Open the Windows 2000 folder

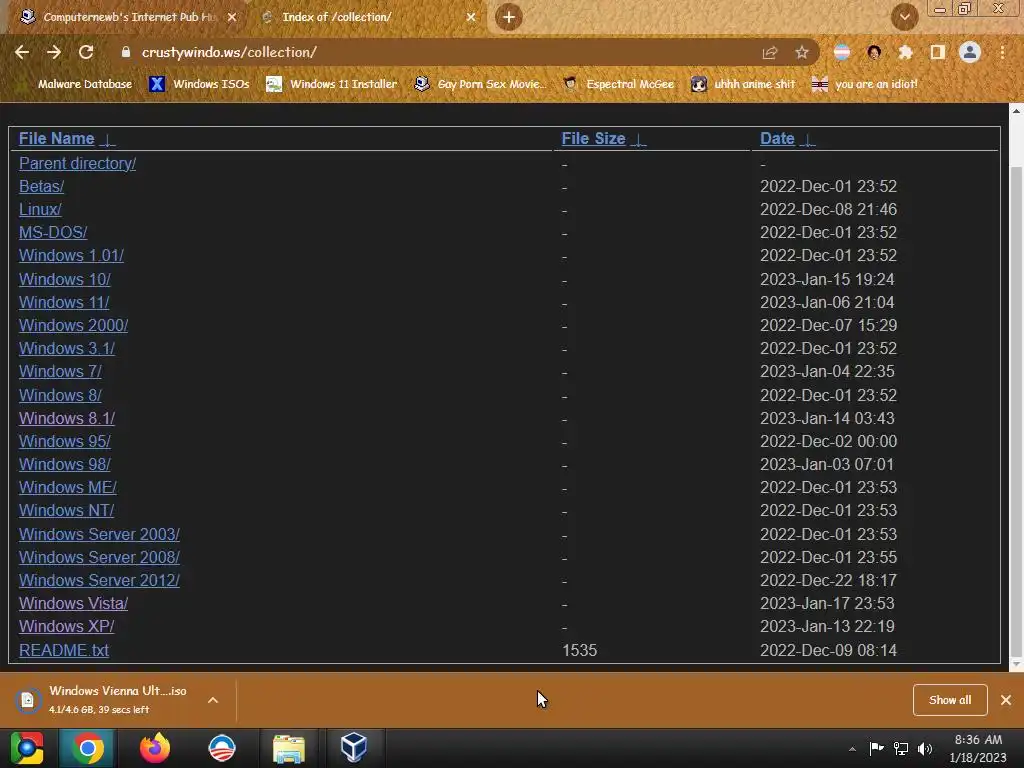coord(73,325)
